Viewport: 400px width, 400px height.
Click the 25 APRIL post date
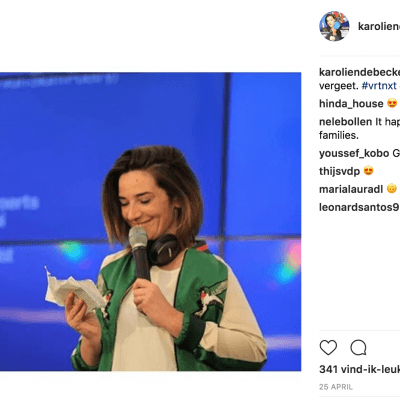pos(336,387)
